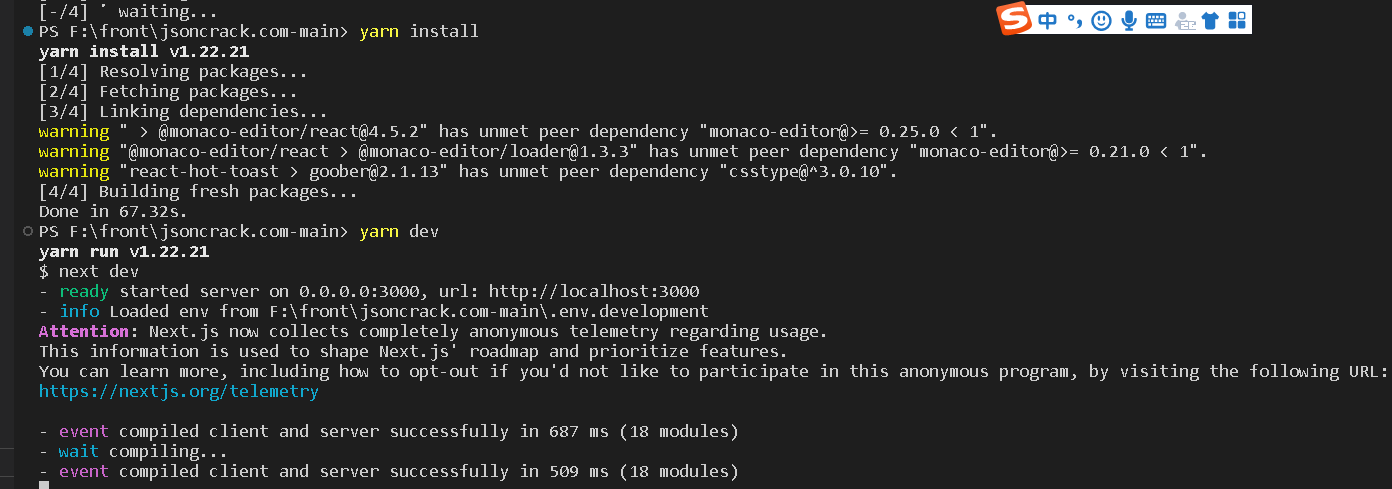Viewport: 1392px width, 489px height.
Task: Click the terminal cursor on the last line
Action: (x=44, y=485)
